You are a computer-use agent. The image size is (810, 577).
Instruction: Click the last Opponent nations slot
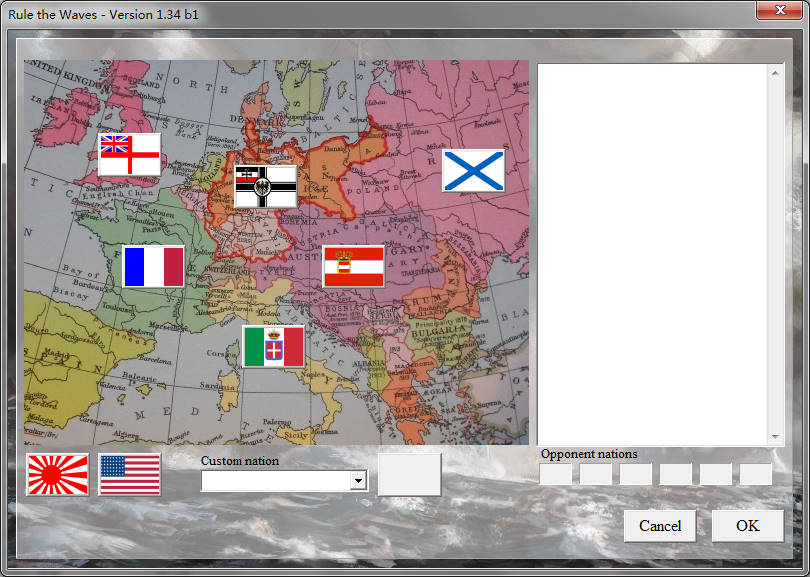click(756, 474)
